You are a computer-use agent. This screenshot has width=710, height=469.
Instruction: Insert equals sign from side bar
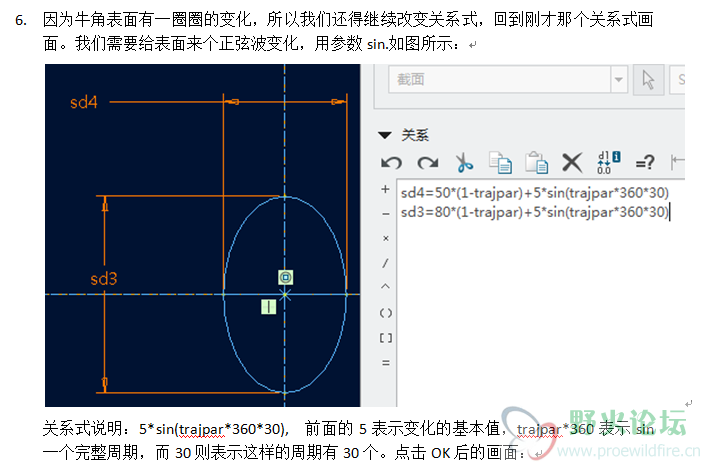click(x=386, y=363)
